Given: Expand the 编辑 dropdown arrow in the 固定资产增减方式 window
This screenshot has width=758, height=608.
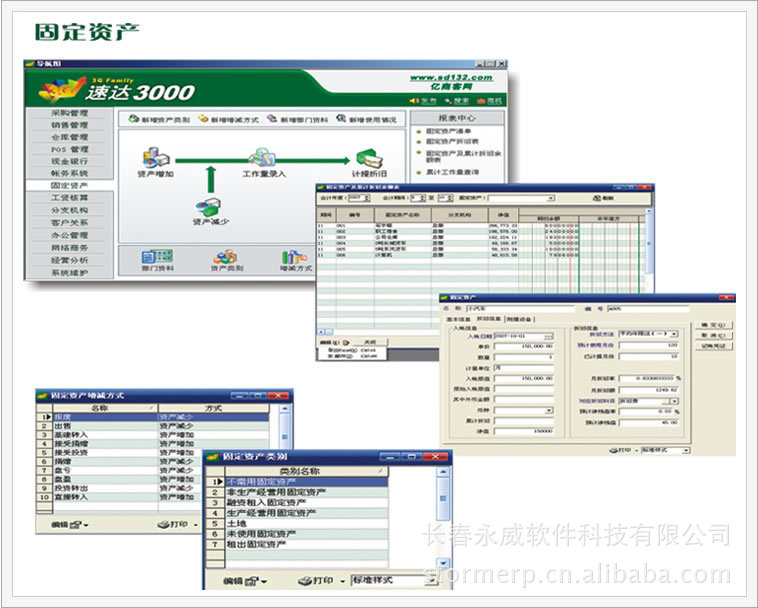Looking at the screenshot, I should click(x=86, y=525).
